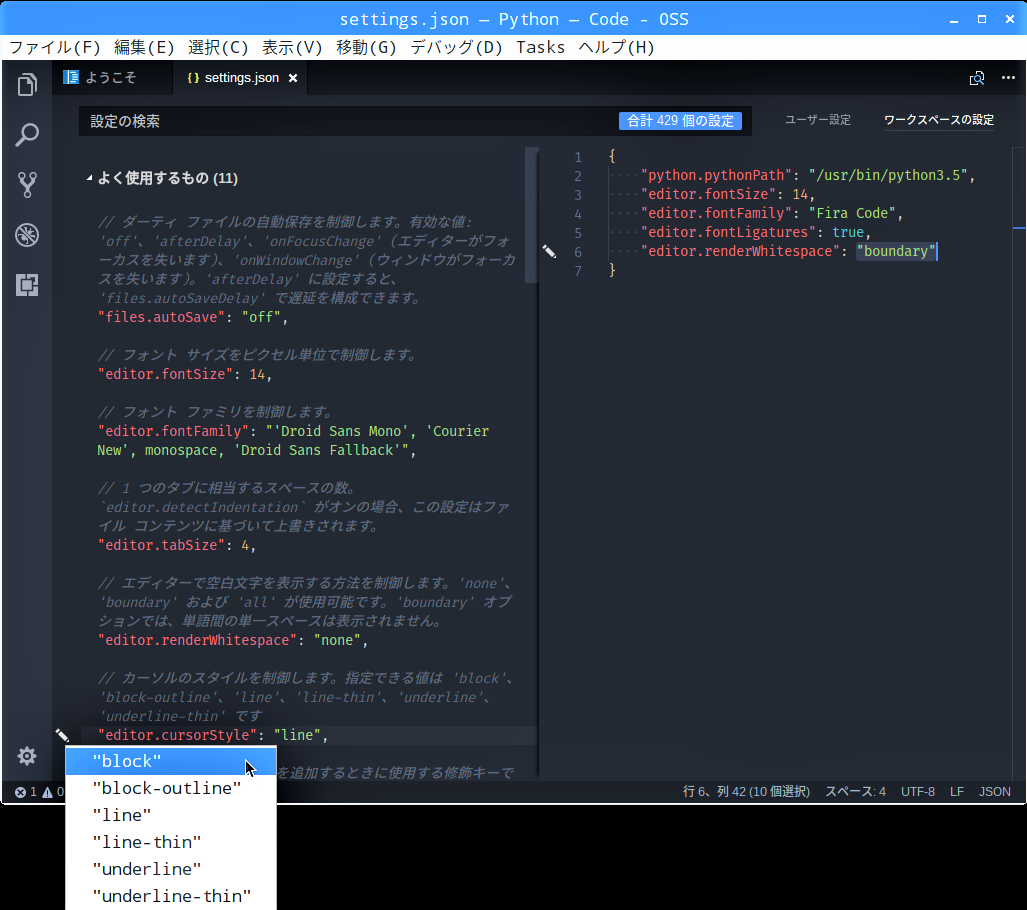The height and width of the screenshot is (910, 1027).
Task: Open the Source Control branch icon
Action: 27,185
